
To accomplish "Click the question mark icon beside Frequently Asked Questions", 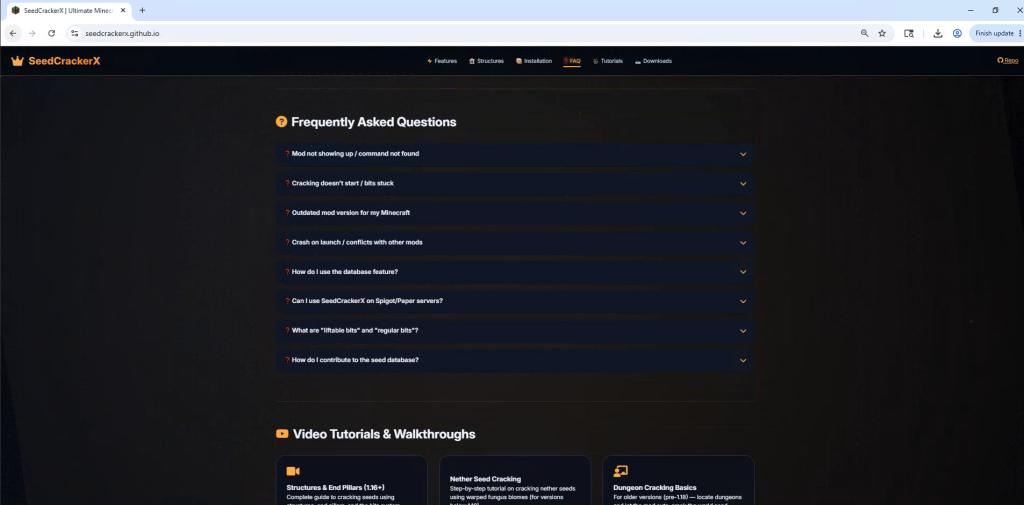I will click(281, 122).
